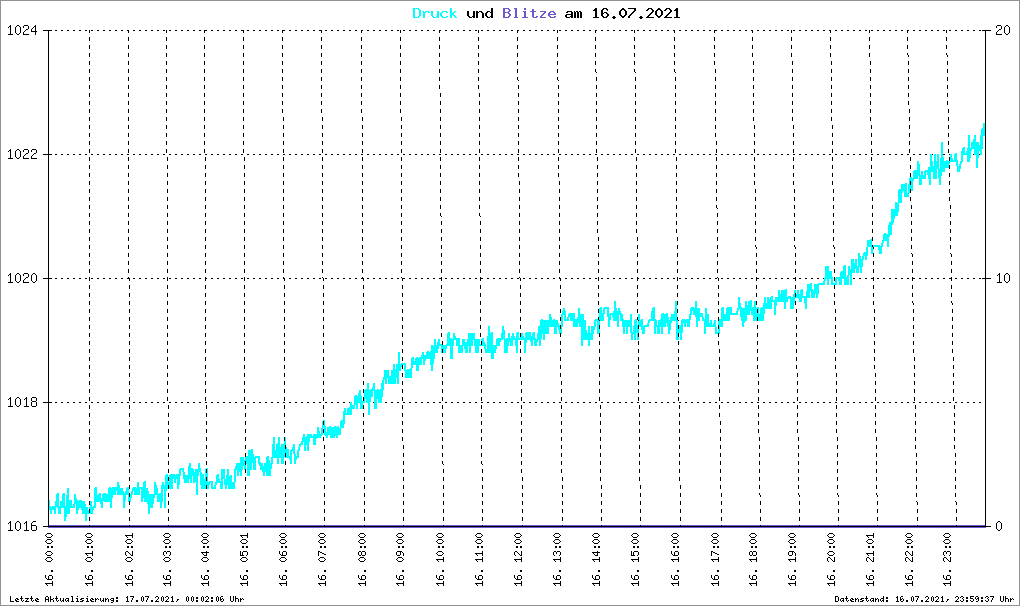
Task: Click the '16. 17:00' time axis label
Action: (x=716, y=559)
